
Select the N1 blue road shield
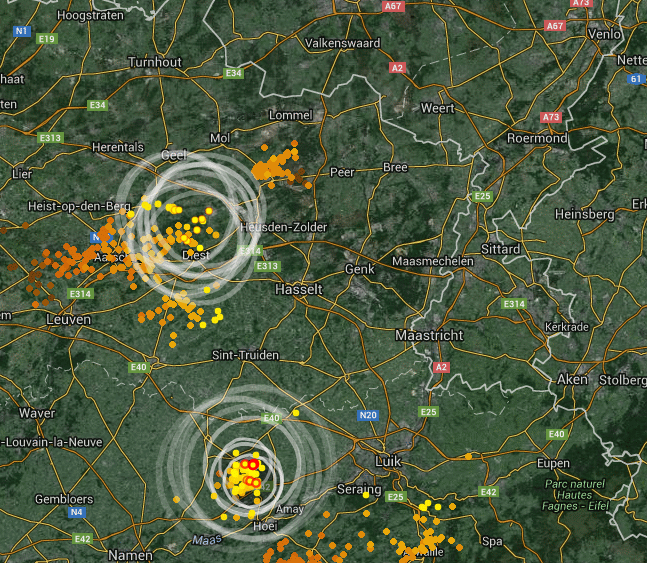tap(21, 31)
